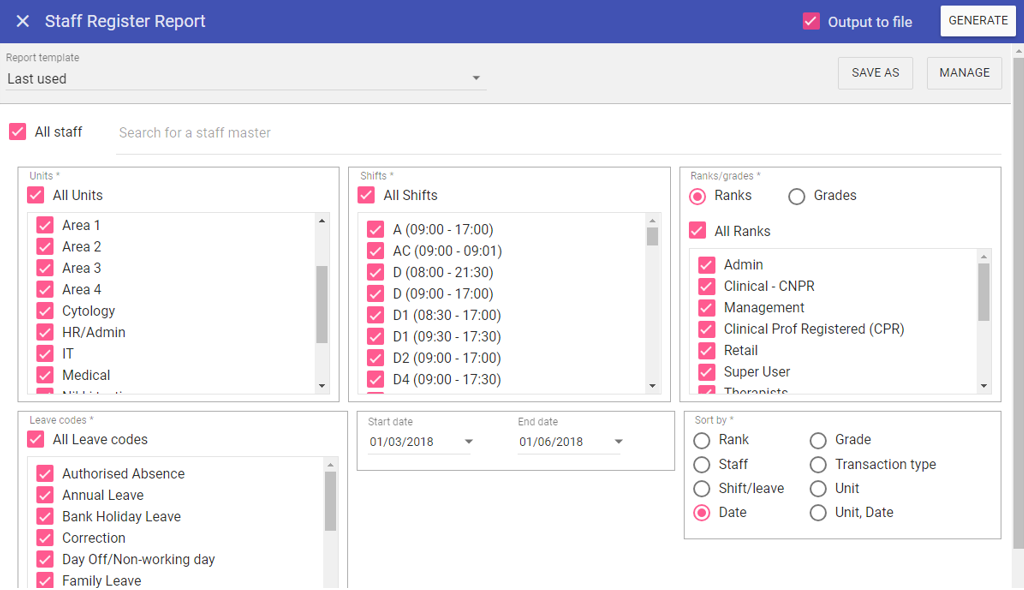Click the GENERATE button
The height and width of the screenshot is (590, 1024).
tap(977, 21)
